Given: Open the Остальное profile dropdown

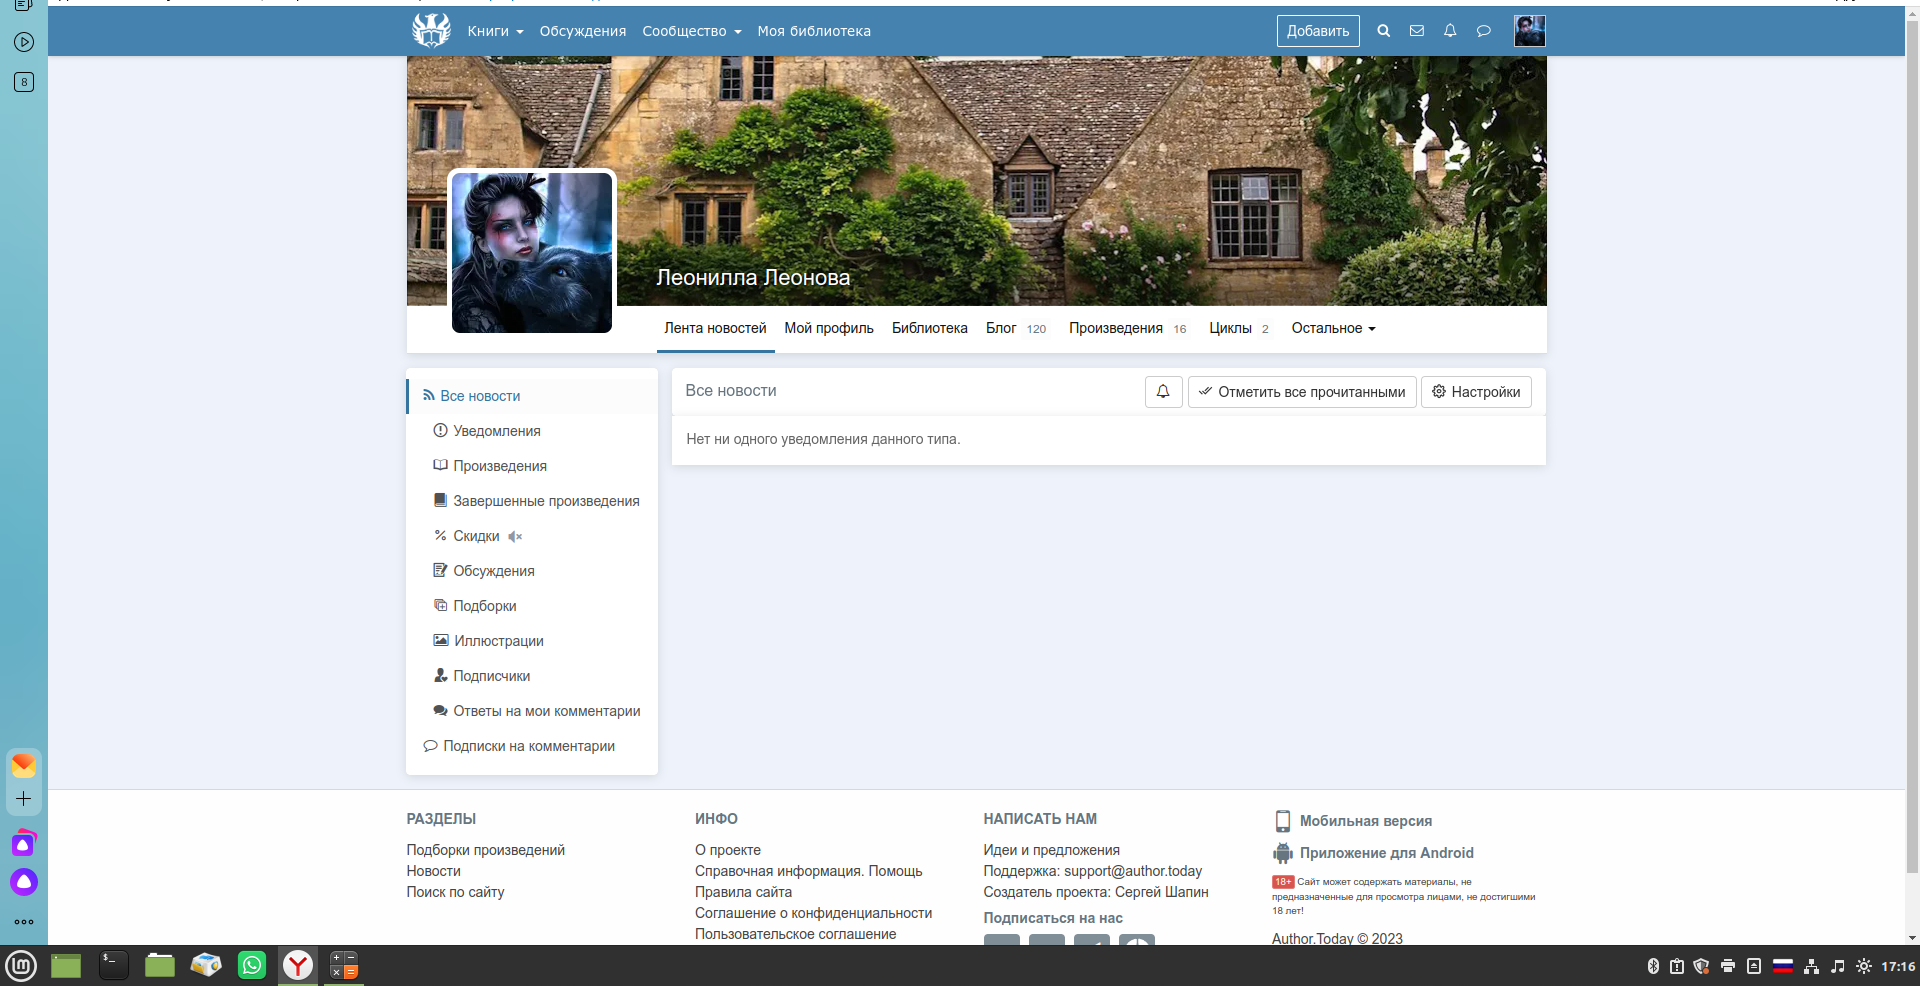Looking at the screenshot, I should [1333, 328].
